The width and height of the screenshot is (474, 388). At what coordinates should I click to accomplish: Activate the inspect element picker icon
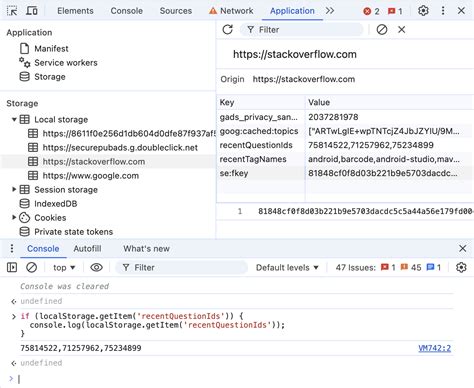[x=12, y=11]
